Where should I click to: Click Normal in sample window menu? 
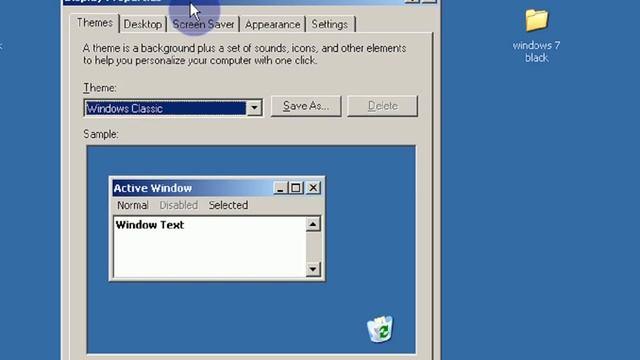click(133, 205)
